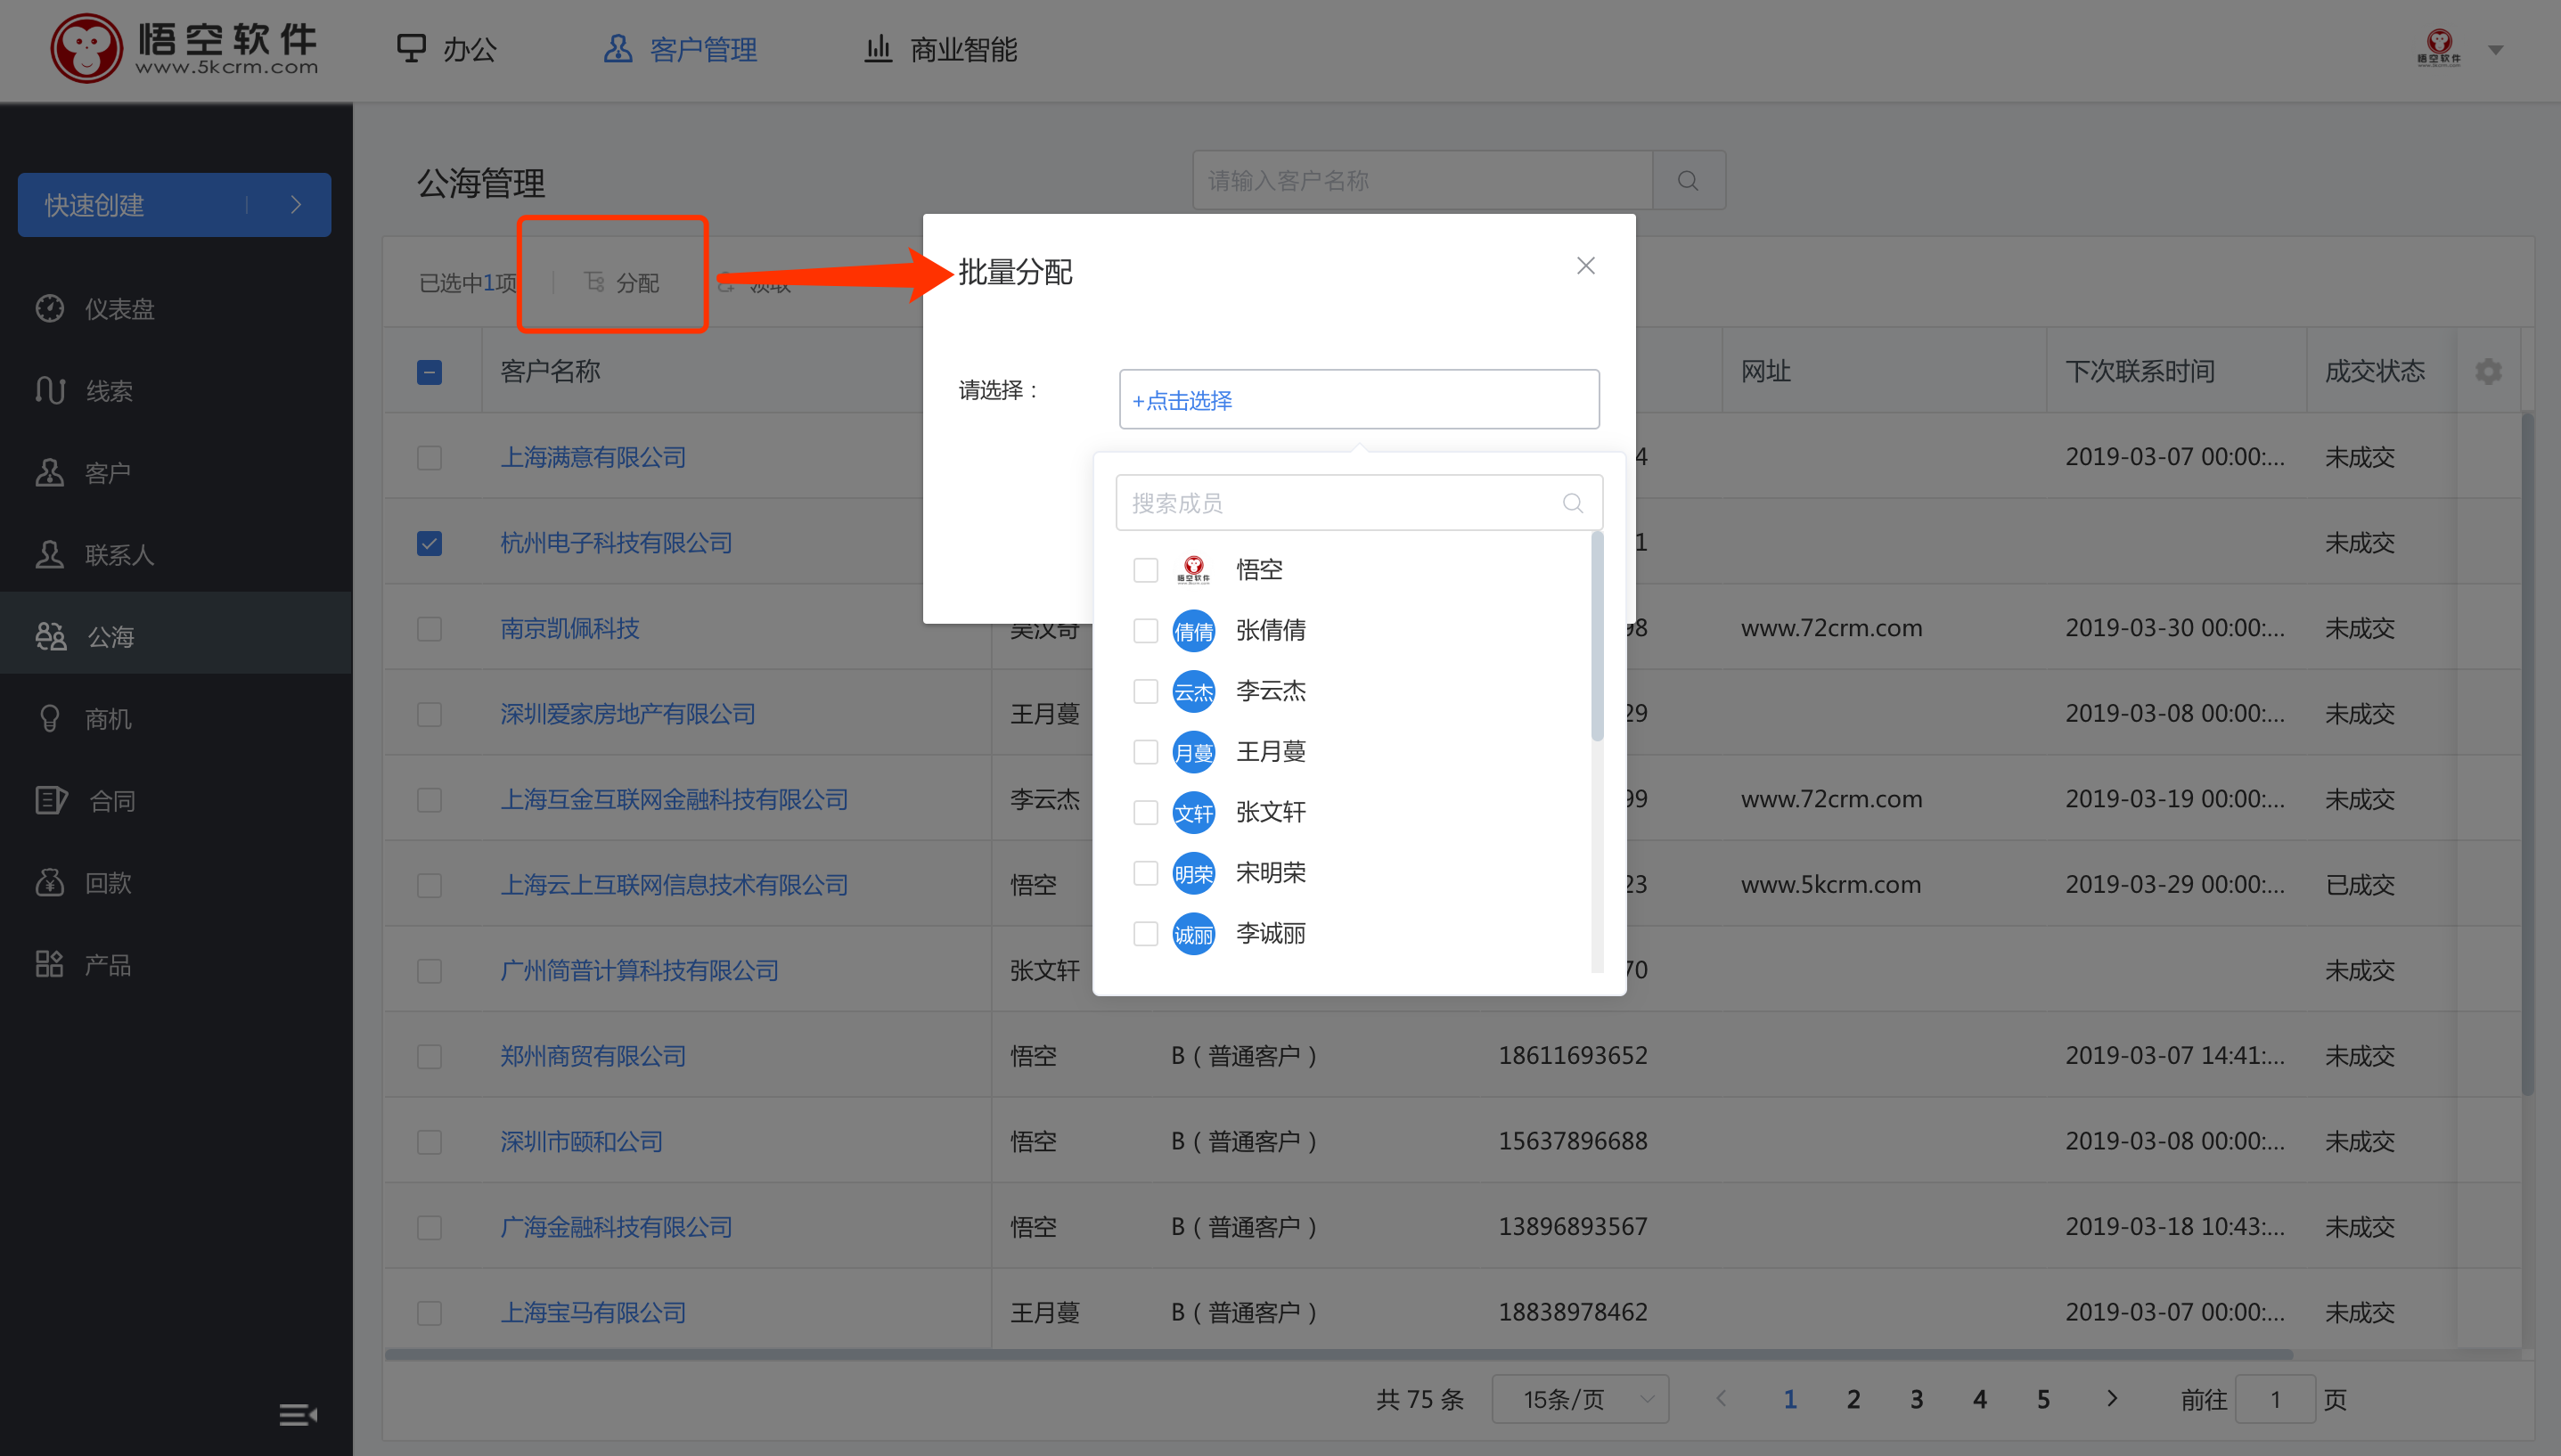Click the 分配 assign toolbar icon
Screen dimensions: 2561x1456
tap(594, 283)
